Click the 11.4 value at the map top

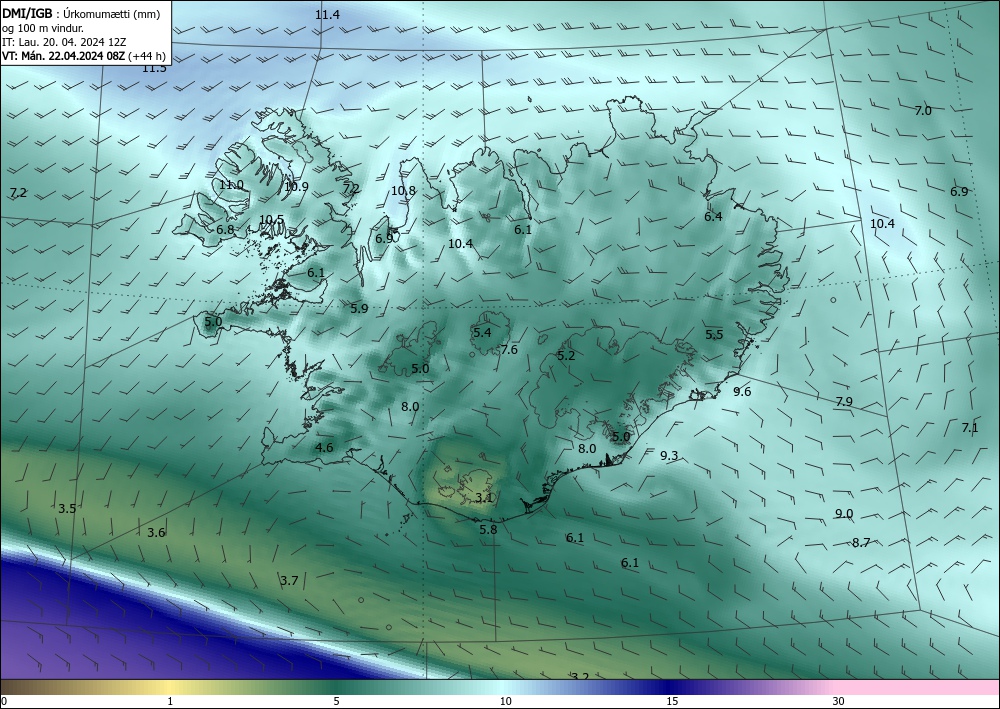coord(327,14)
